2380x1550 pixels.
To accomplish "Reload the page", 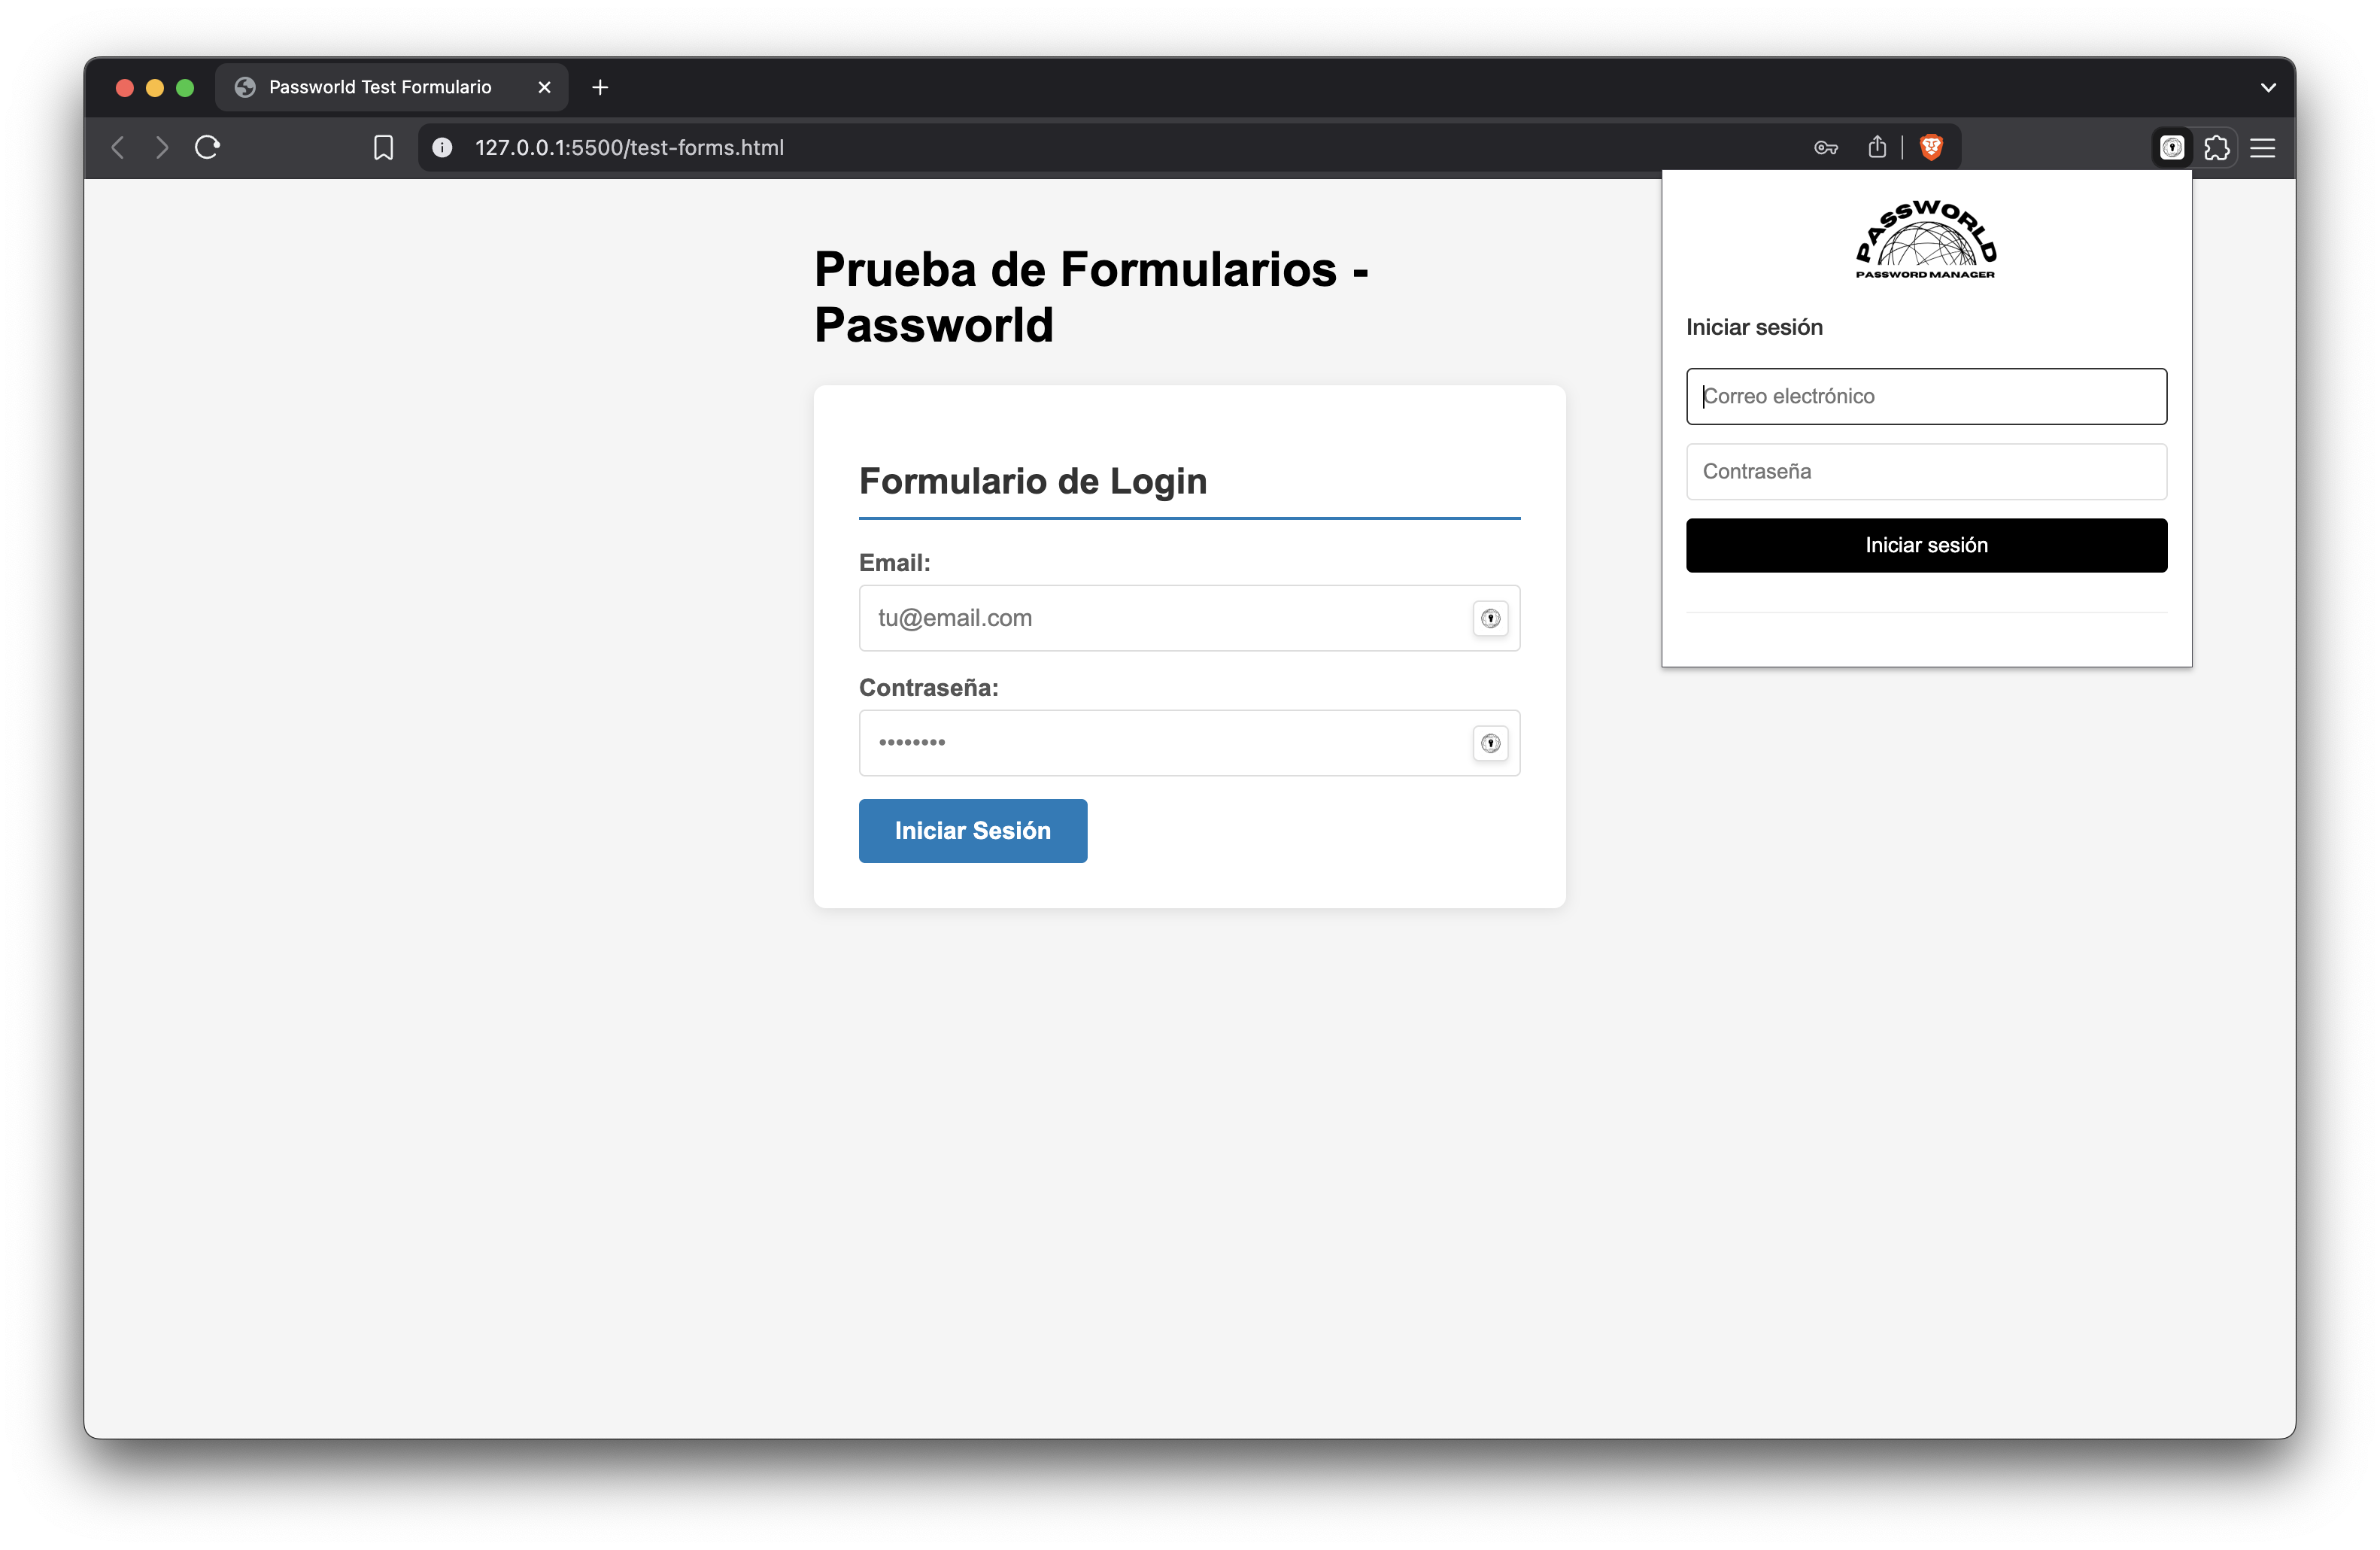I will pos(207,148).
